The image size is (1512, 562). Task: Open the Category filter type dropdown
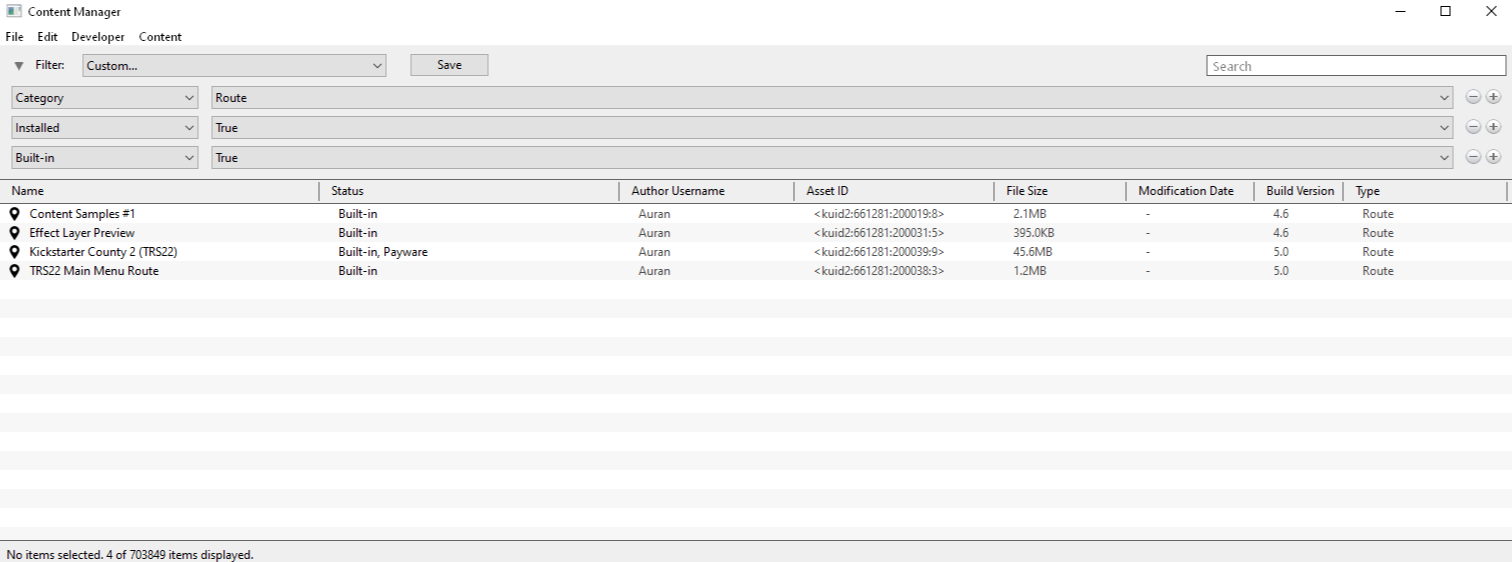104,98
